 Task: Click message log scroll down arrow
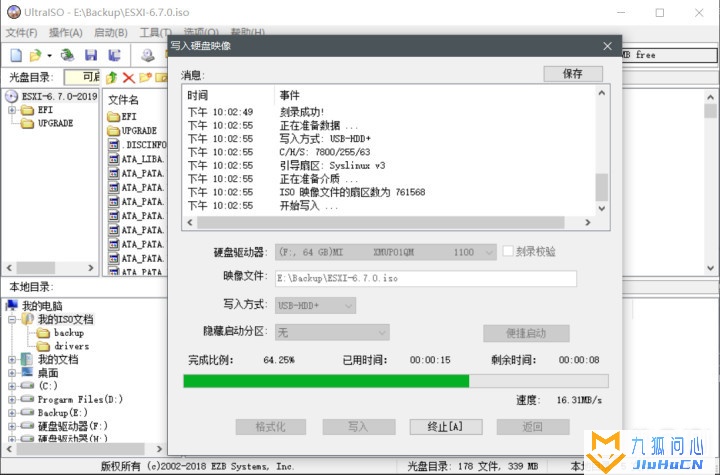click(x=602, y=209)
